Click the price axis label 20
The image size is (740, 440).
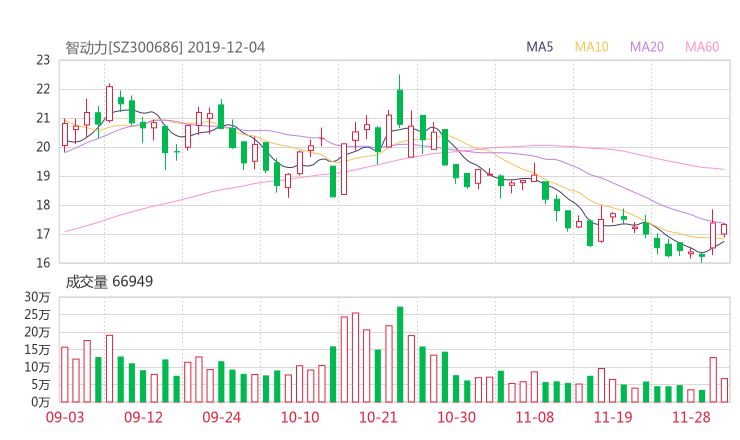(43, 147)
